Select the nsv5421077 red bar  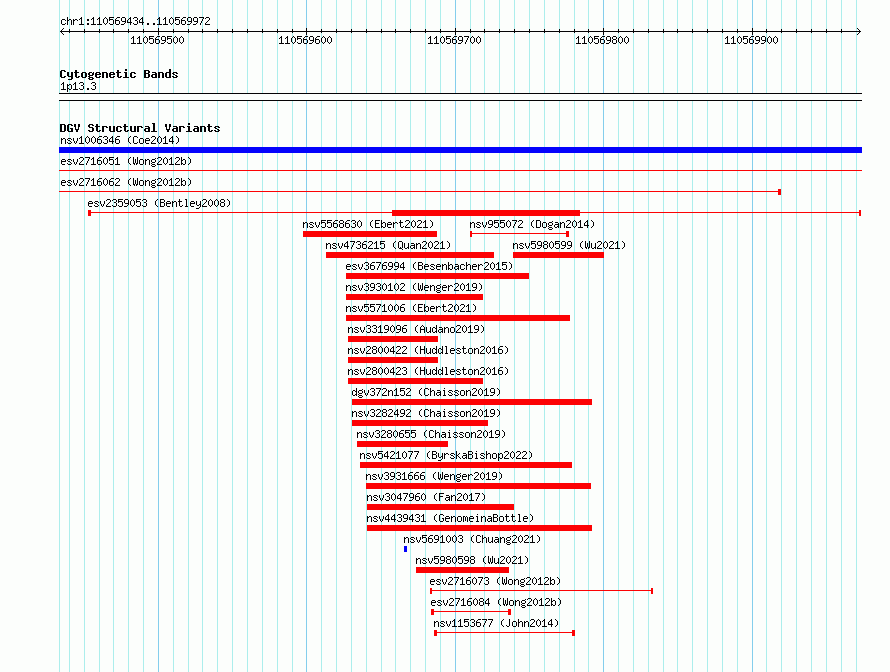(x=465, y=465)
